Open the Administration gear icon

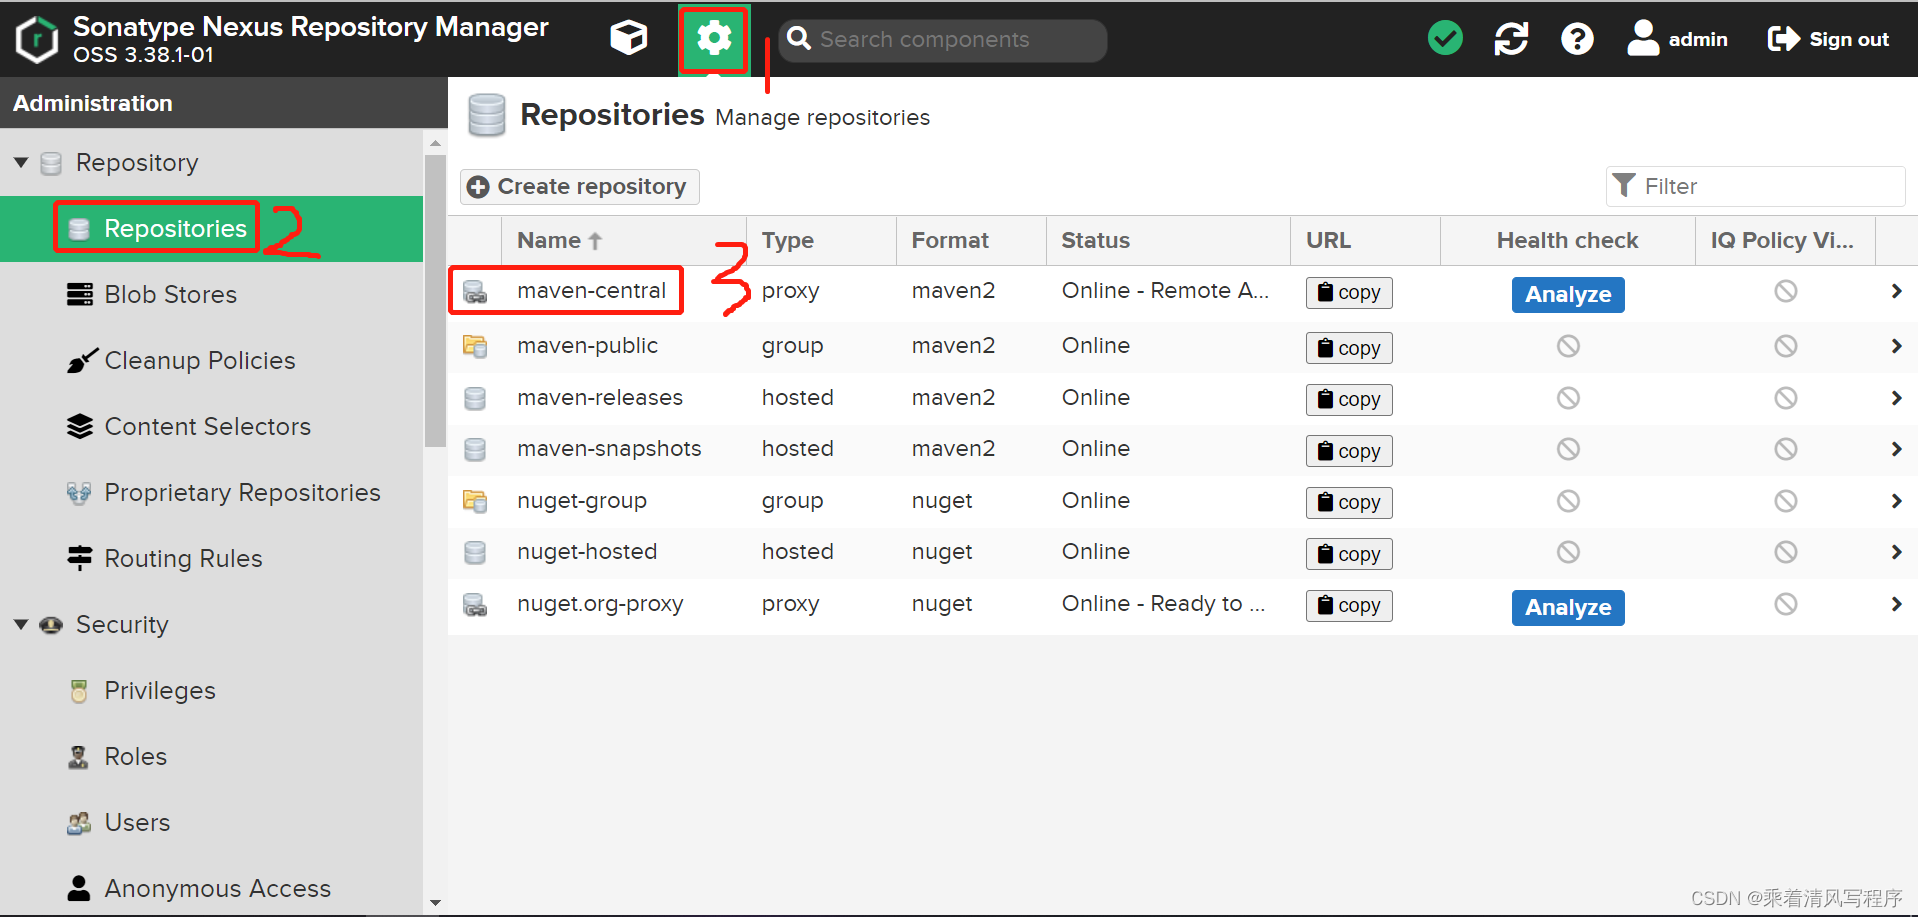point(714,39)
